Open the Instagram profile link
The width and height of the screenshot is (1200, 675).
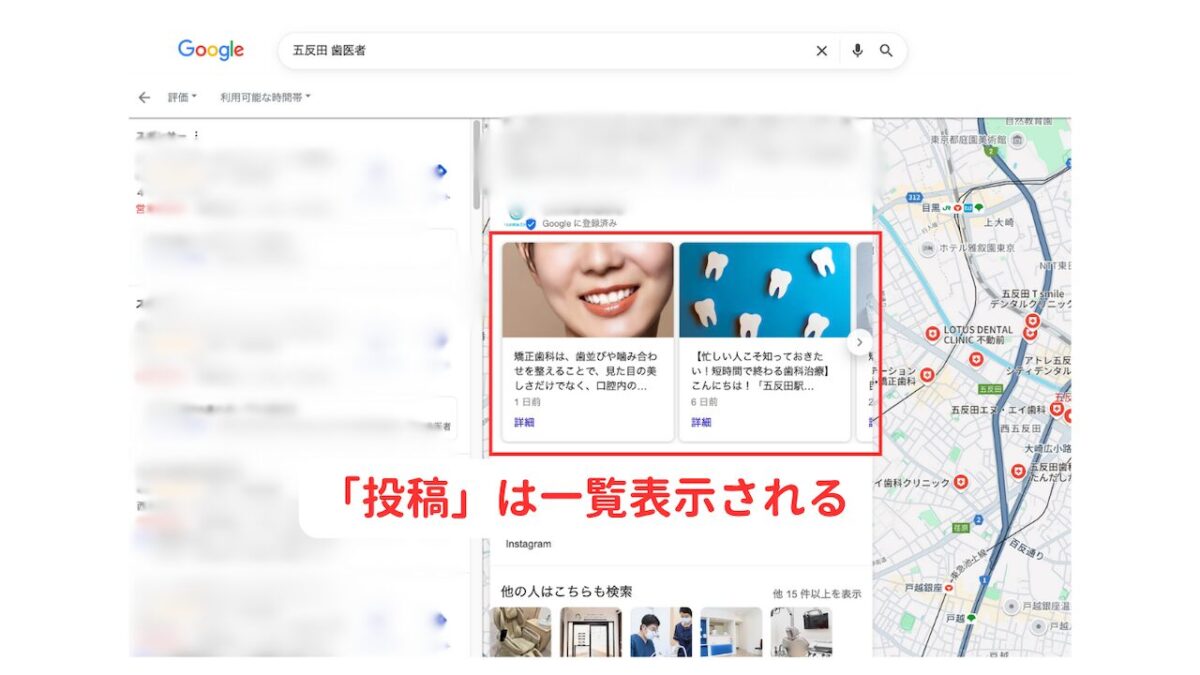(x=528, y=544)
